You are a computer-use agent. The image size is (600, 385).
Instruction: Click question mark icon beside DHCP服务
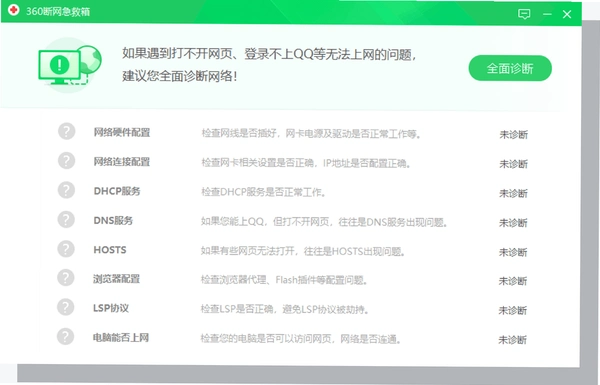pyautogui.click(x=66, y=190)
